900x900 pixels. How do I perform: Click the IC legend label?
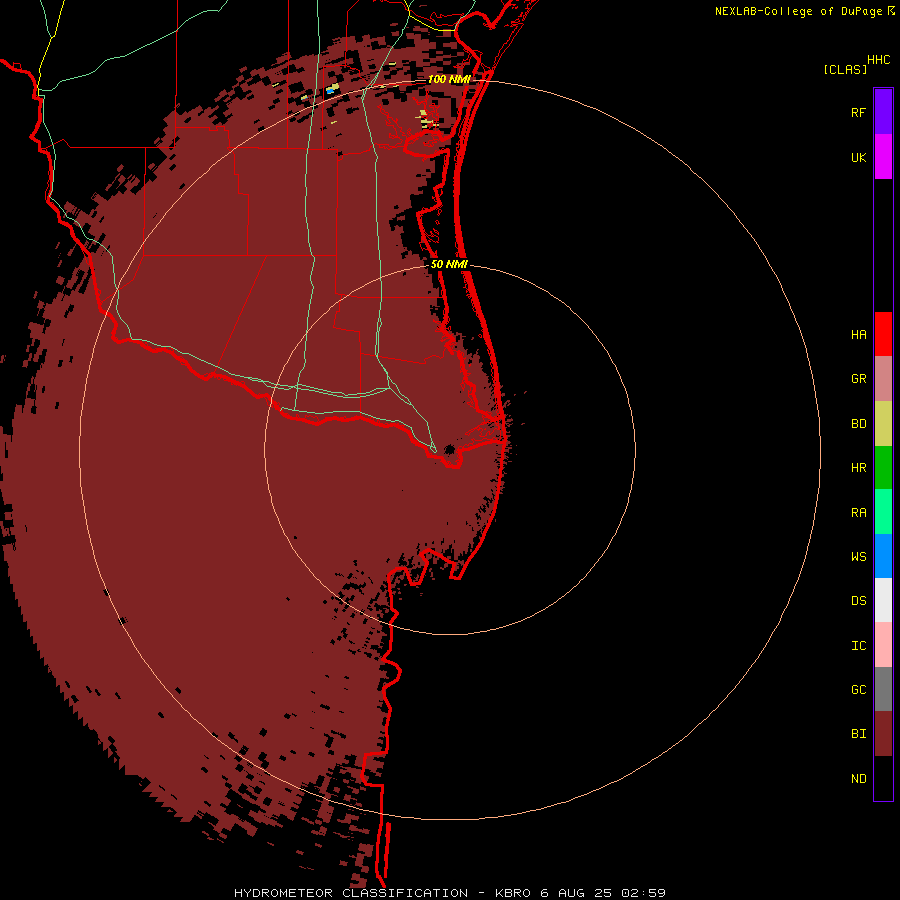point(858,645)
